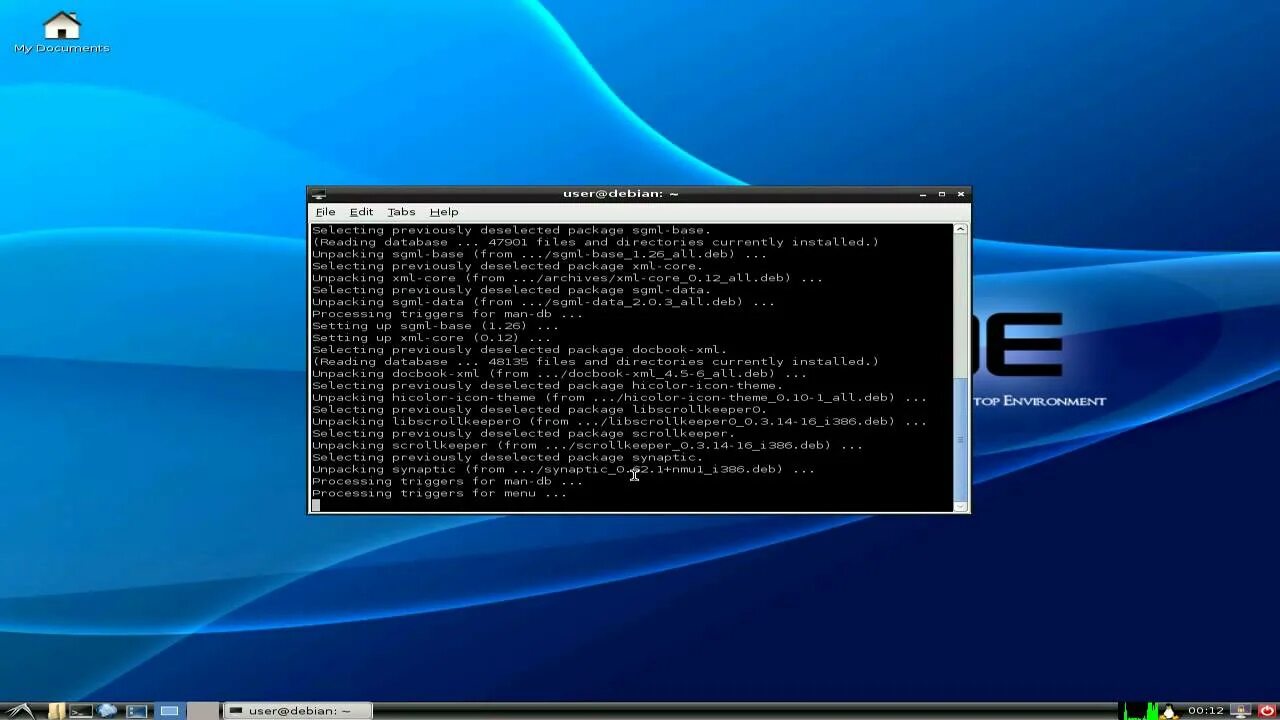Minimize the terminal window
Screen dimensions: 1280x720
[922, 194]
